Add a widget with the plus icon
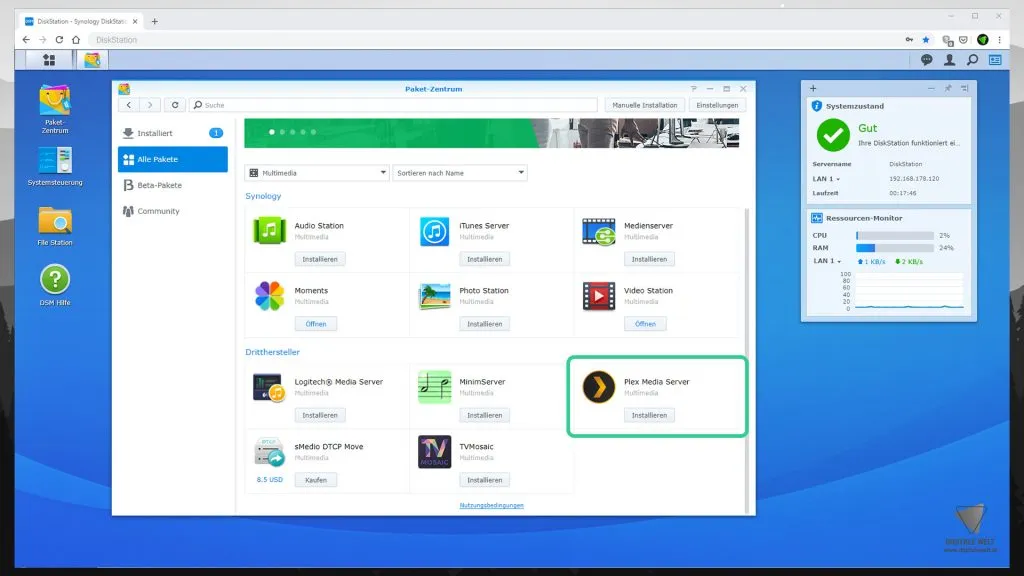Viewport: 1024px width, 576px height. (x=813, y=88)
